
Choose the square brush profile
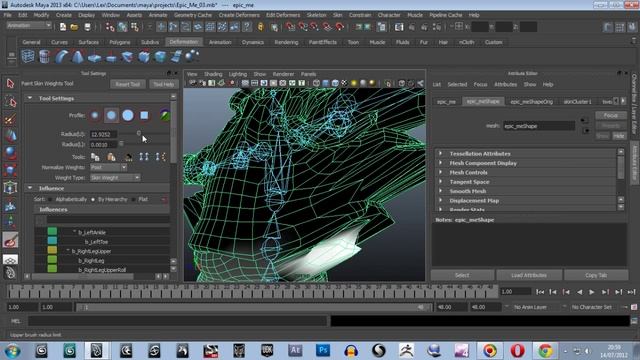(144, 116)
